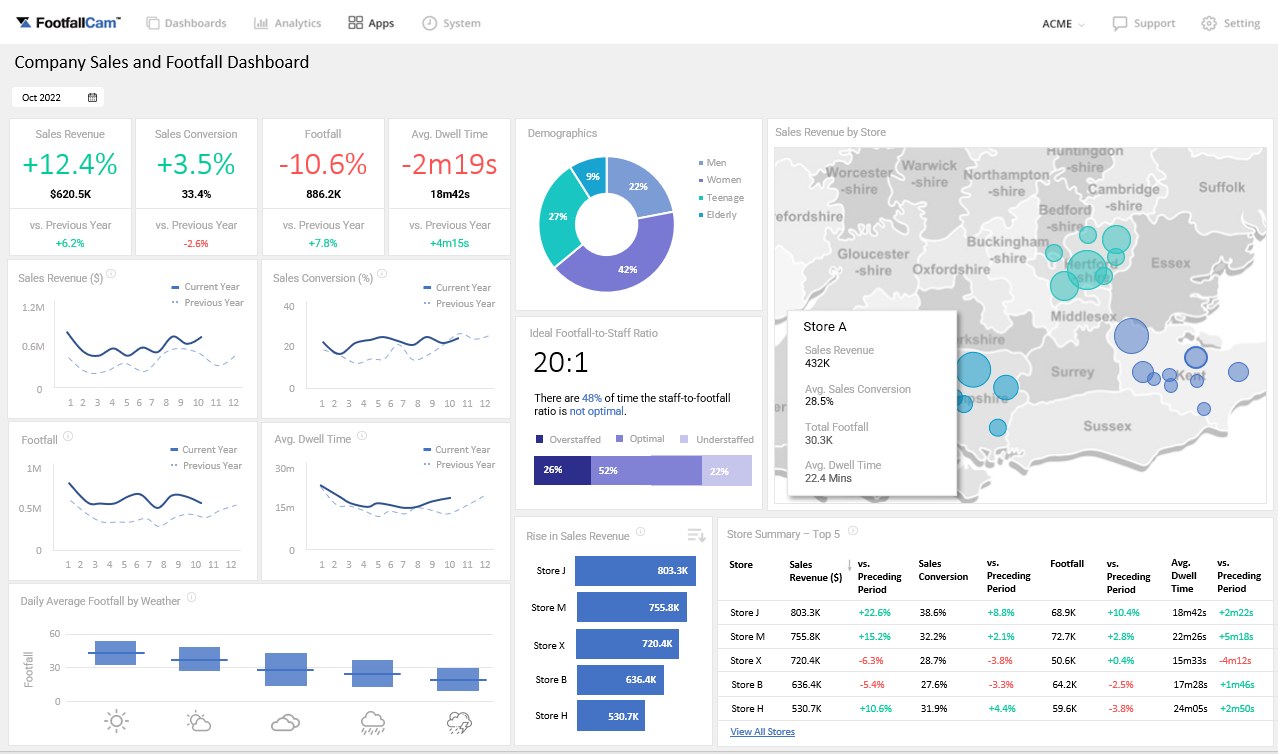Click the Store A tooltip card on map
This screenshot has width=1278, height=754.
click(872, 402)
